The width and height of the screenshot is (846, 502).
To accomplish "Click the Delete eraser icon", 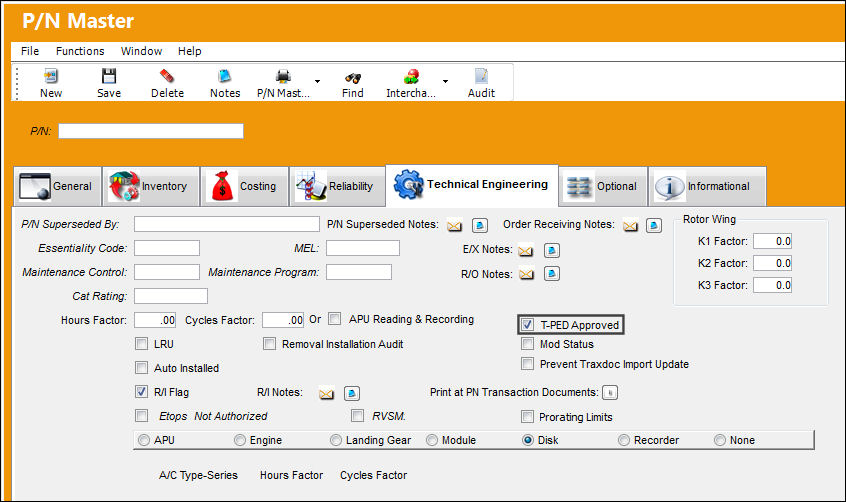I will 167,76.
